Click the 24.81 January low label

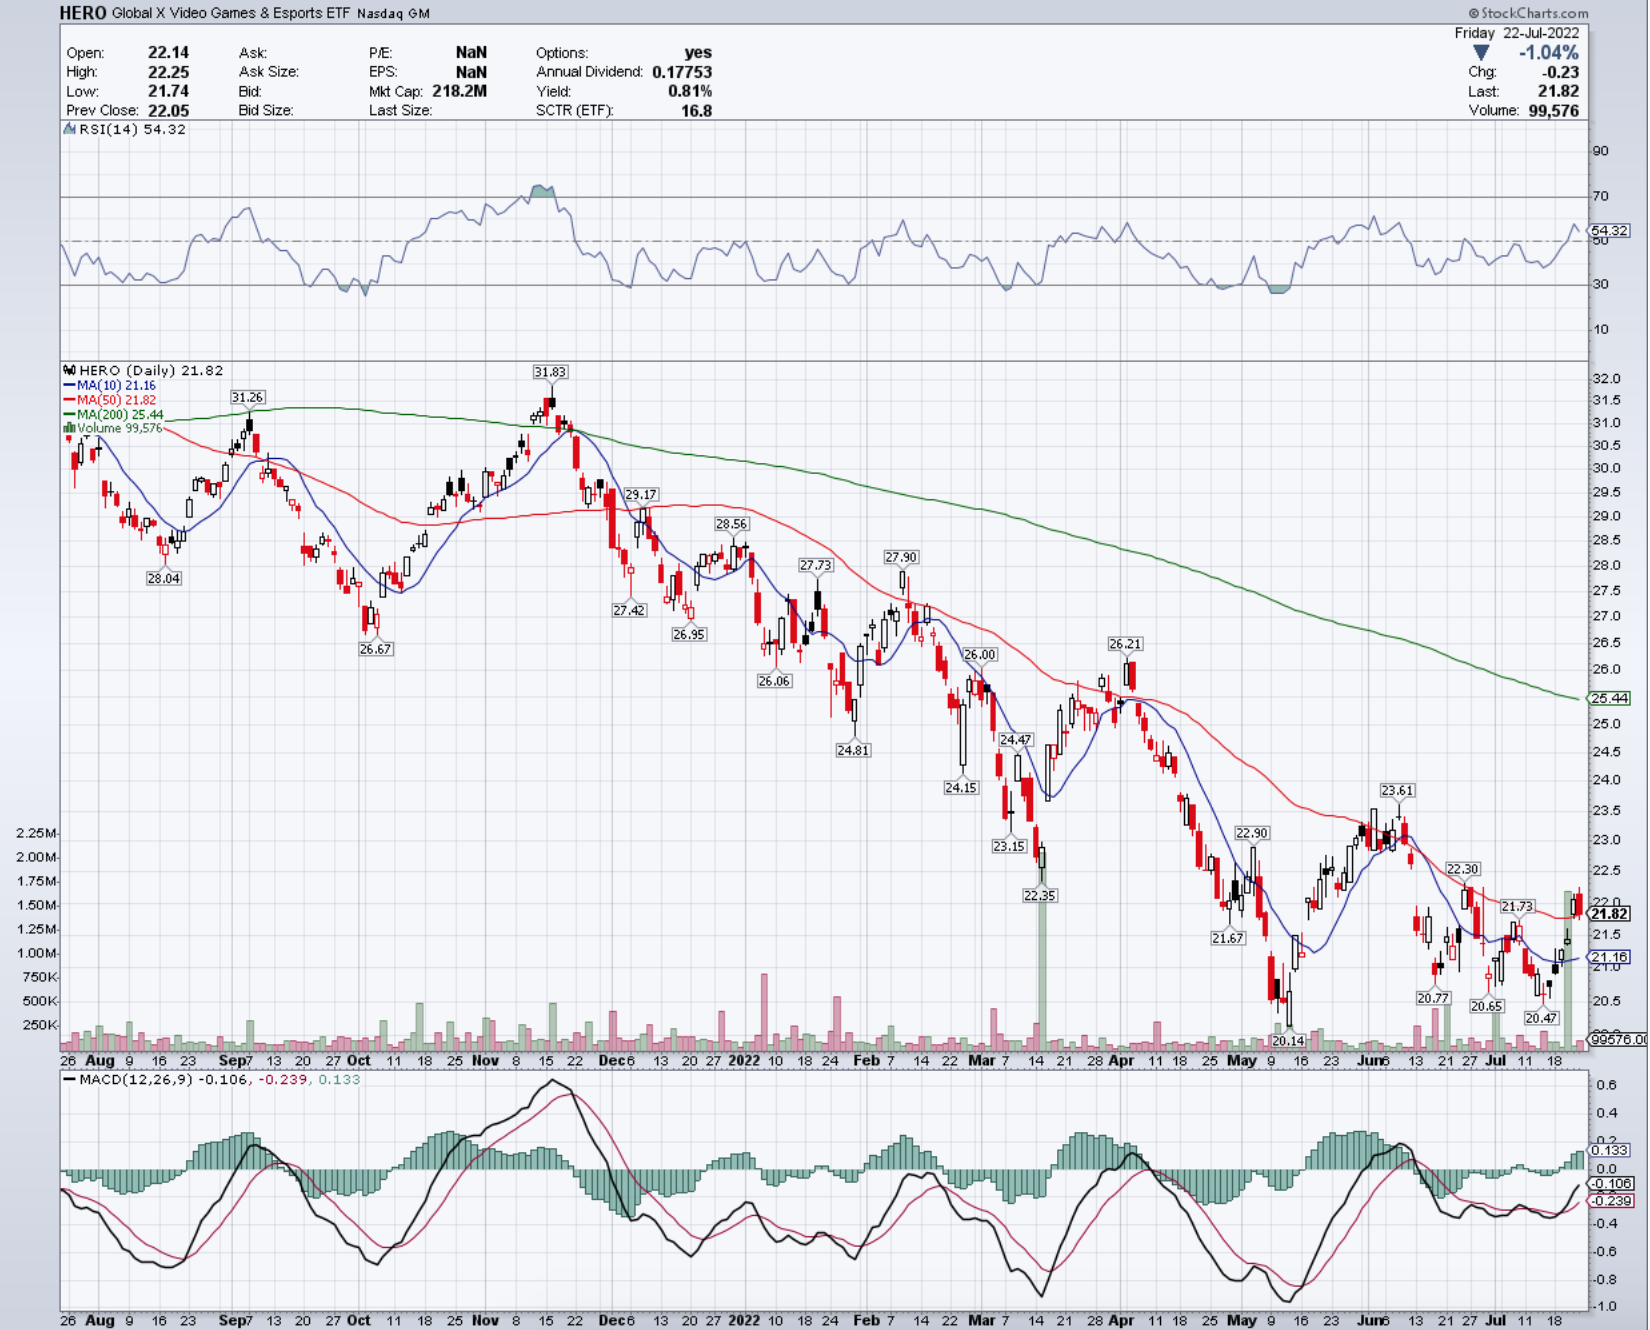[x=853, y=750]
